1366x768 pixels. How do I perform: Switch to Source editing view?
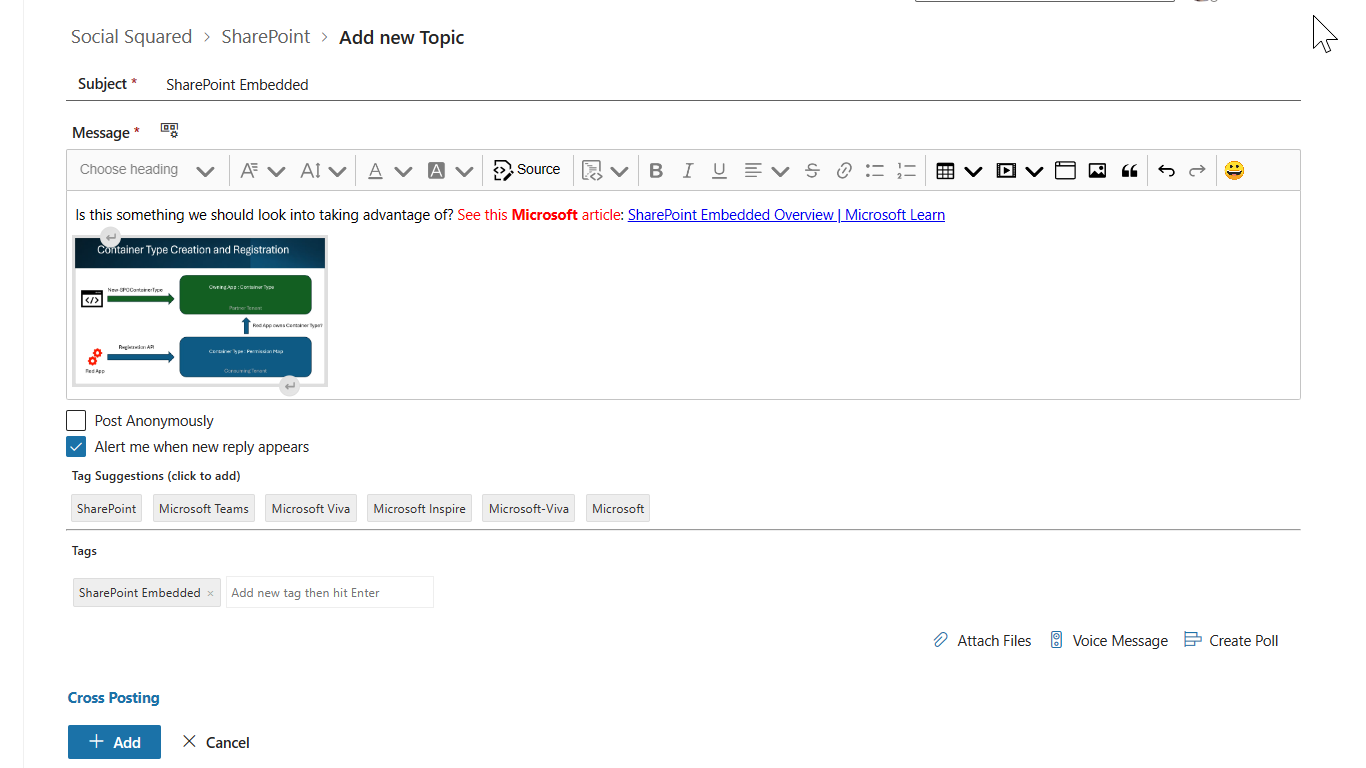pos(527,170)
